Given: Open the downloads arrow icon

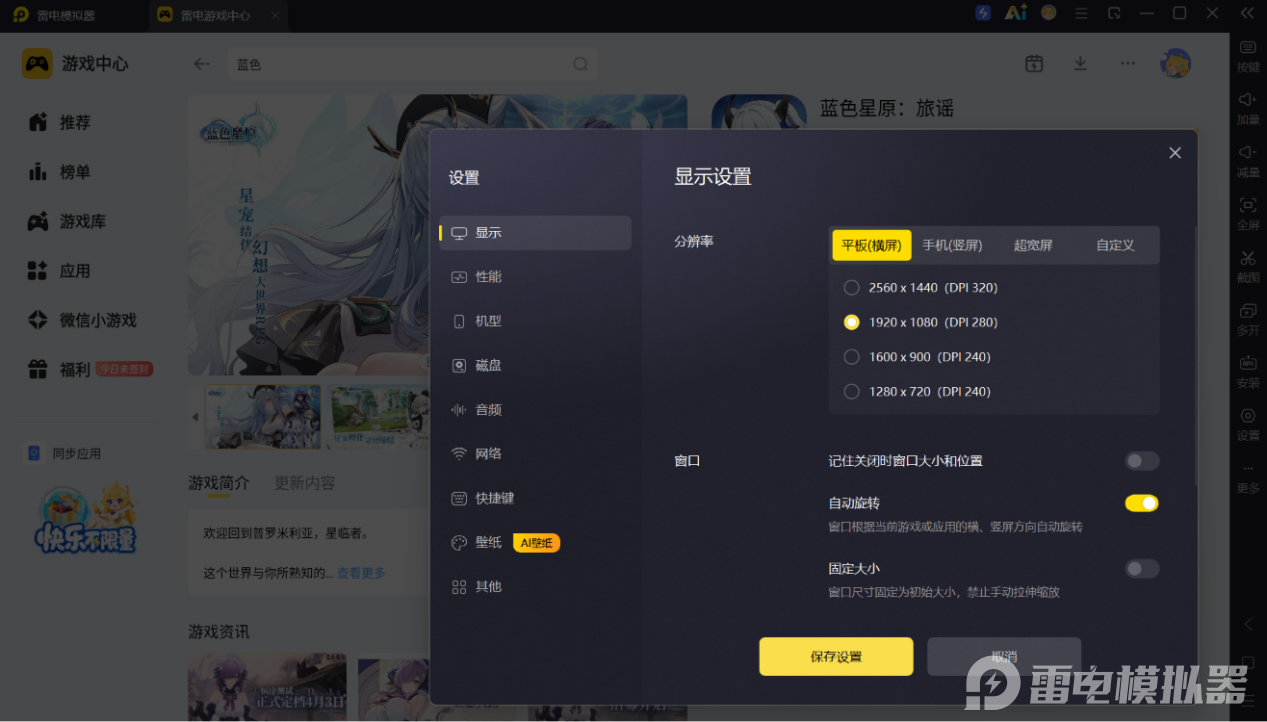Looking at the screenshot, I should [1080, 63].
